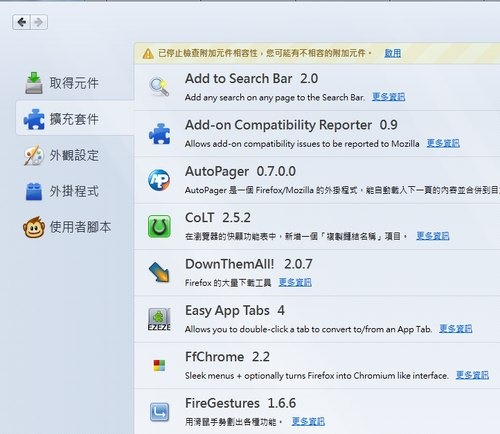
Task: Click the DownThemAll! arrow icon
Action: 159,272
